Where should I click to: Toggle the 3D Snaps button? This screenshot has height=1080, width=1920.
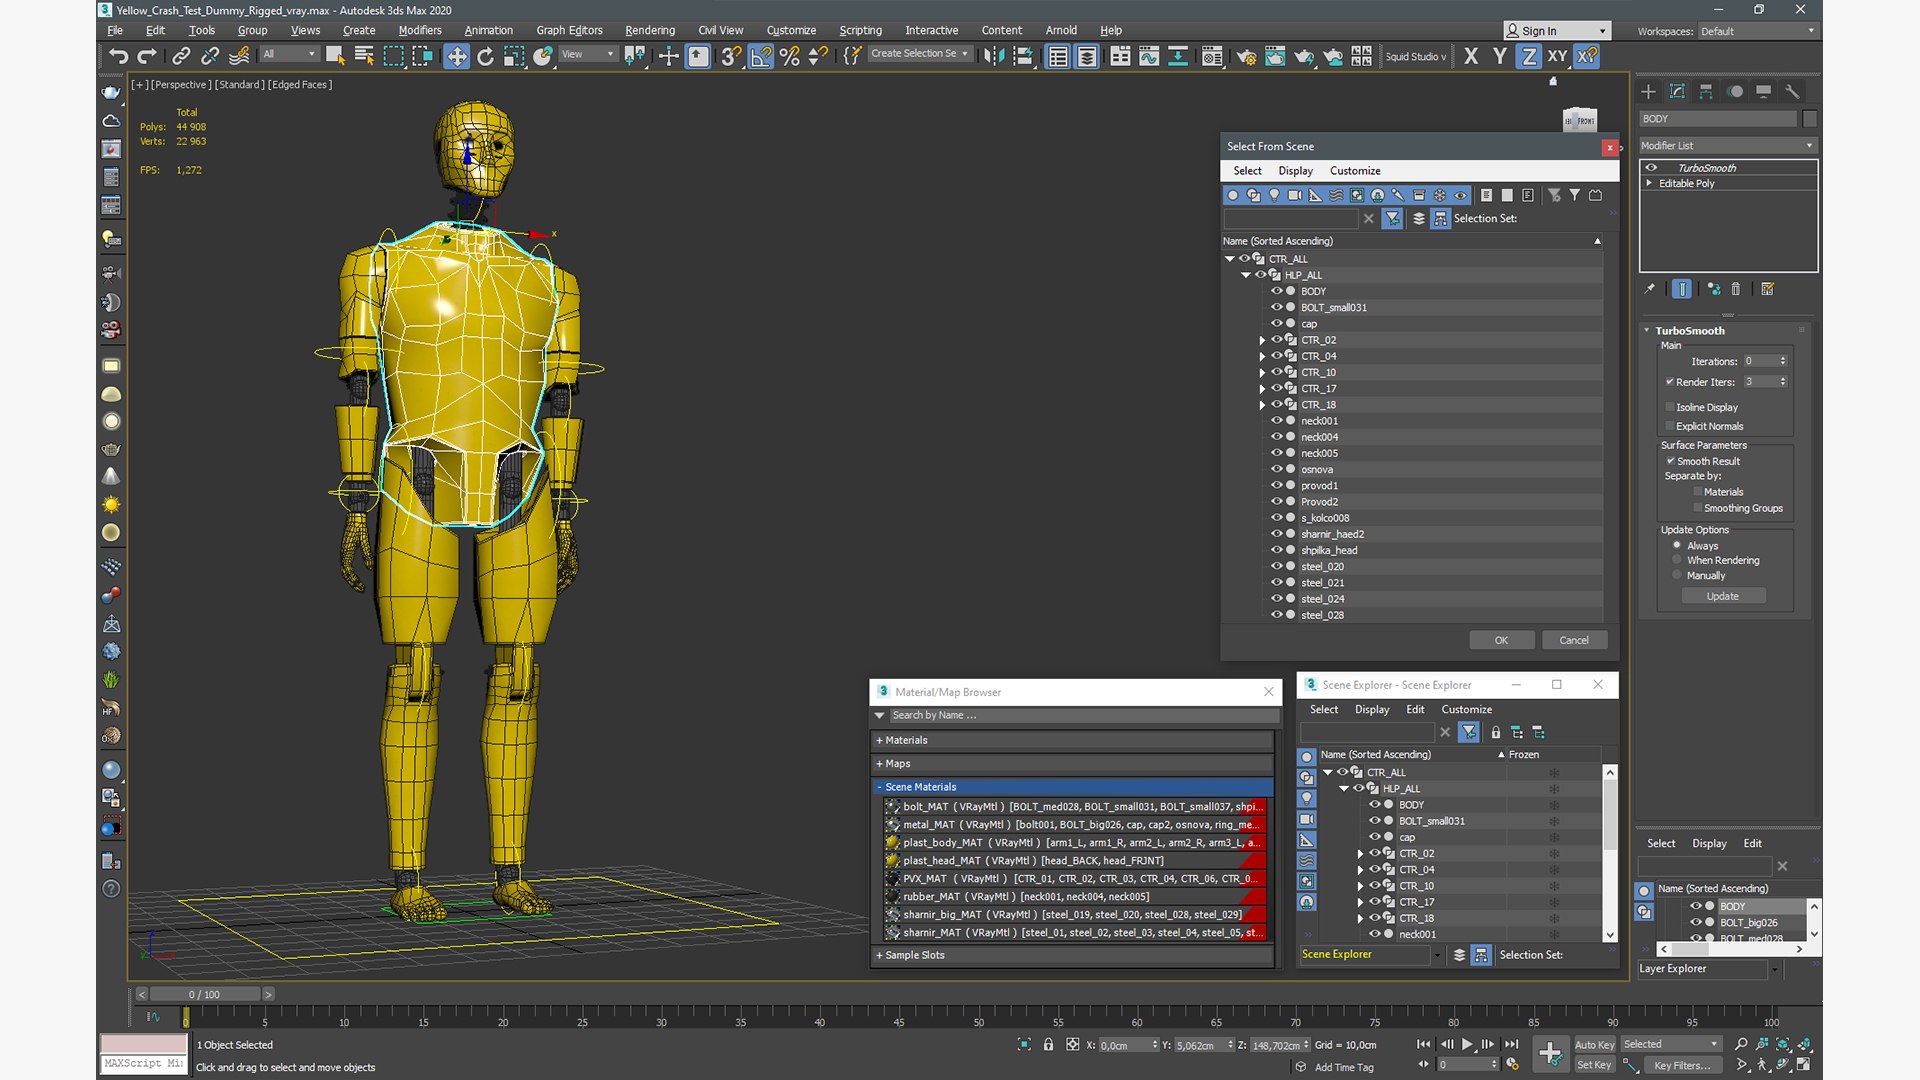tap(732, 56)
